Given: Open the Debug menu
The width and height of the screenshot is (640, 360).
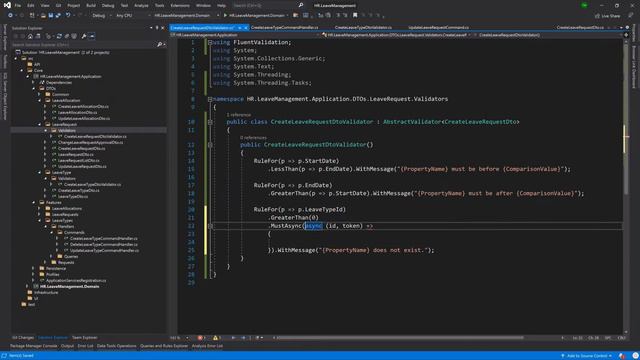Looking at the screenshot, I should pyautogui.click(x=108, y=6).
